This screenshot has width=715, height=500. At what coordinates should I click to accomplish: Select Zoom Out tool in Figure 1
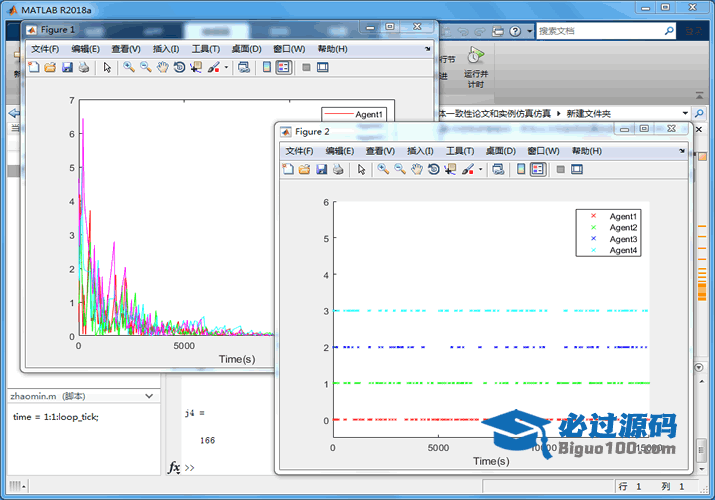click(x=146, y=67)
